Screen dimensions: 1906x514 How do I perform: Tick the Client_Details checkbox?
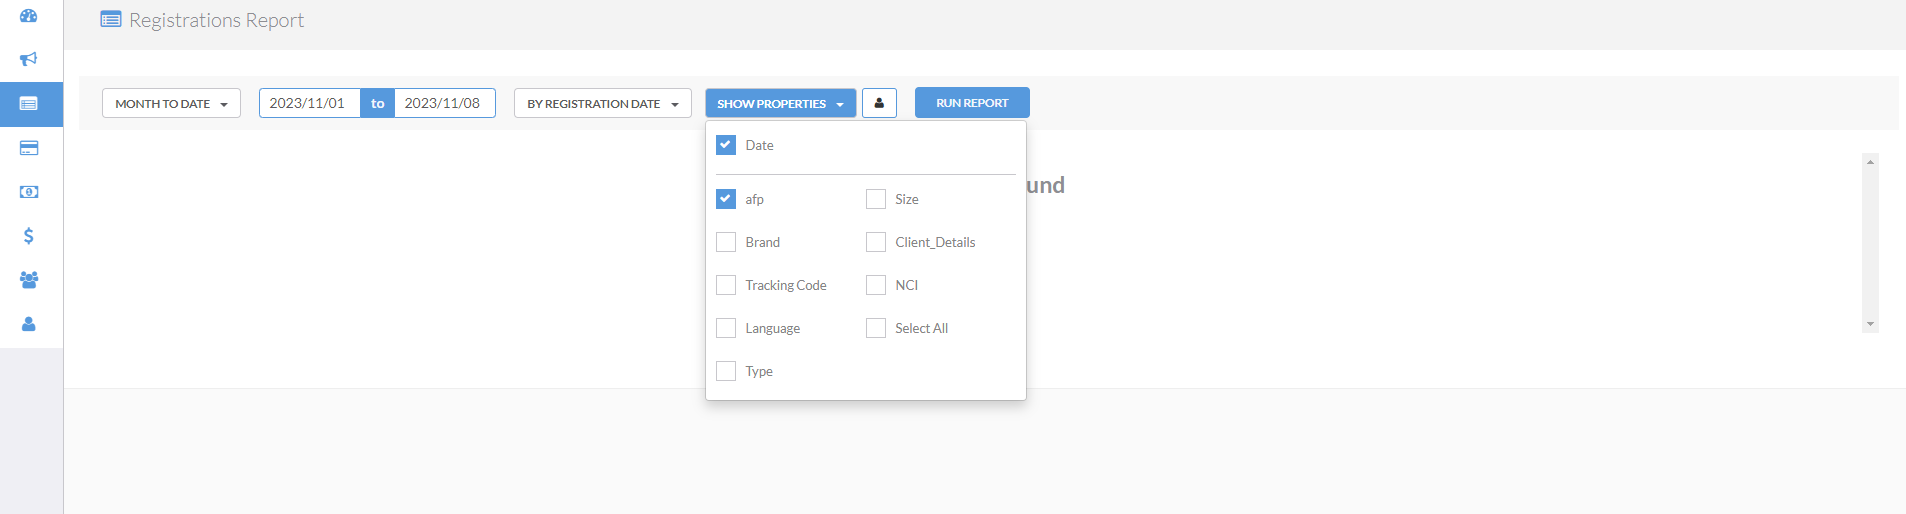point(876,242)
